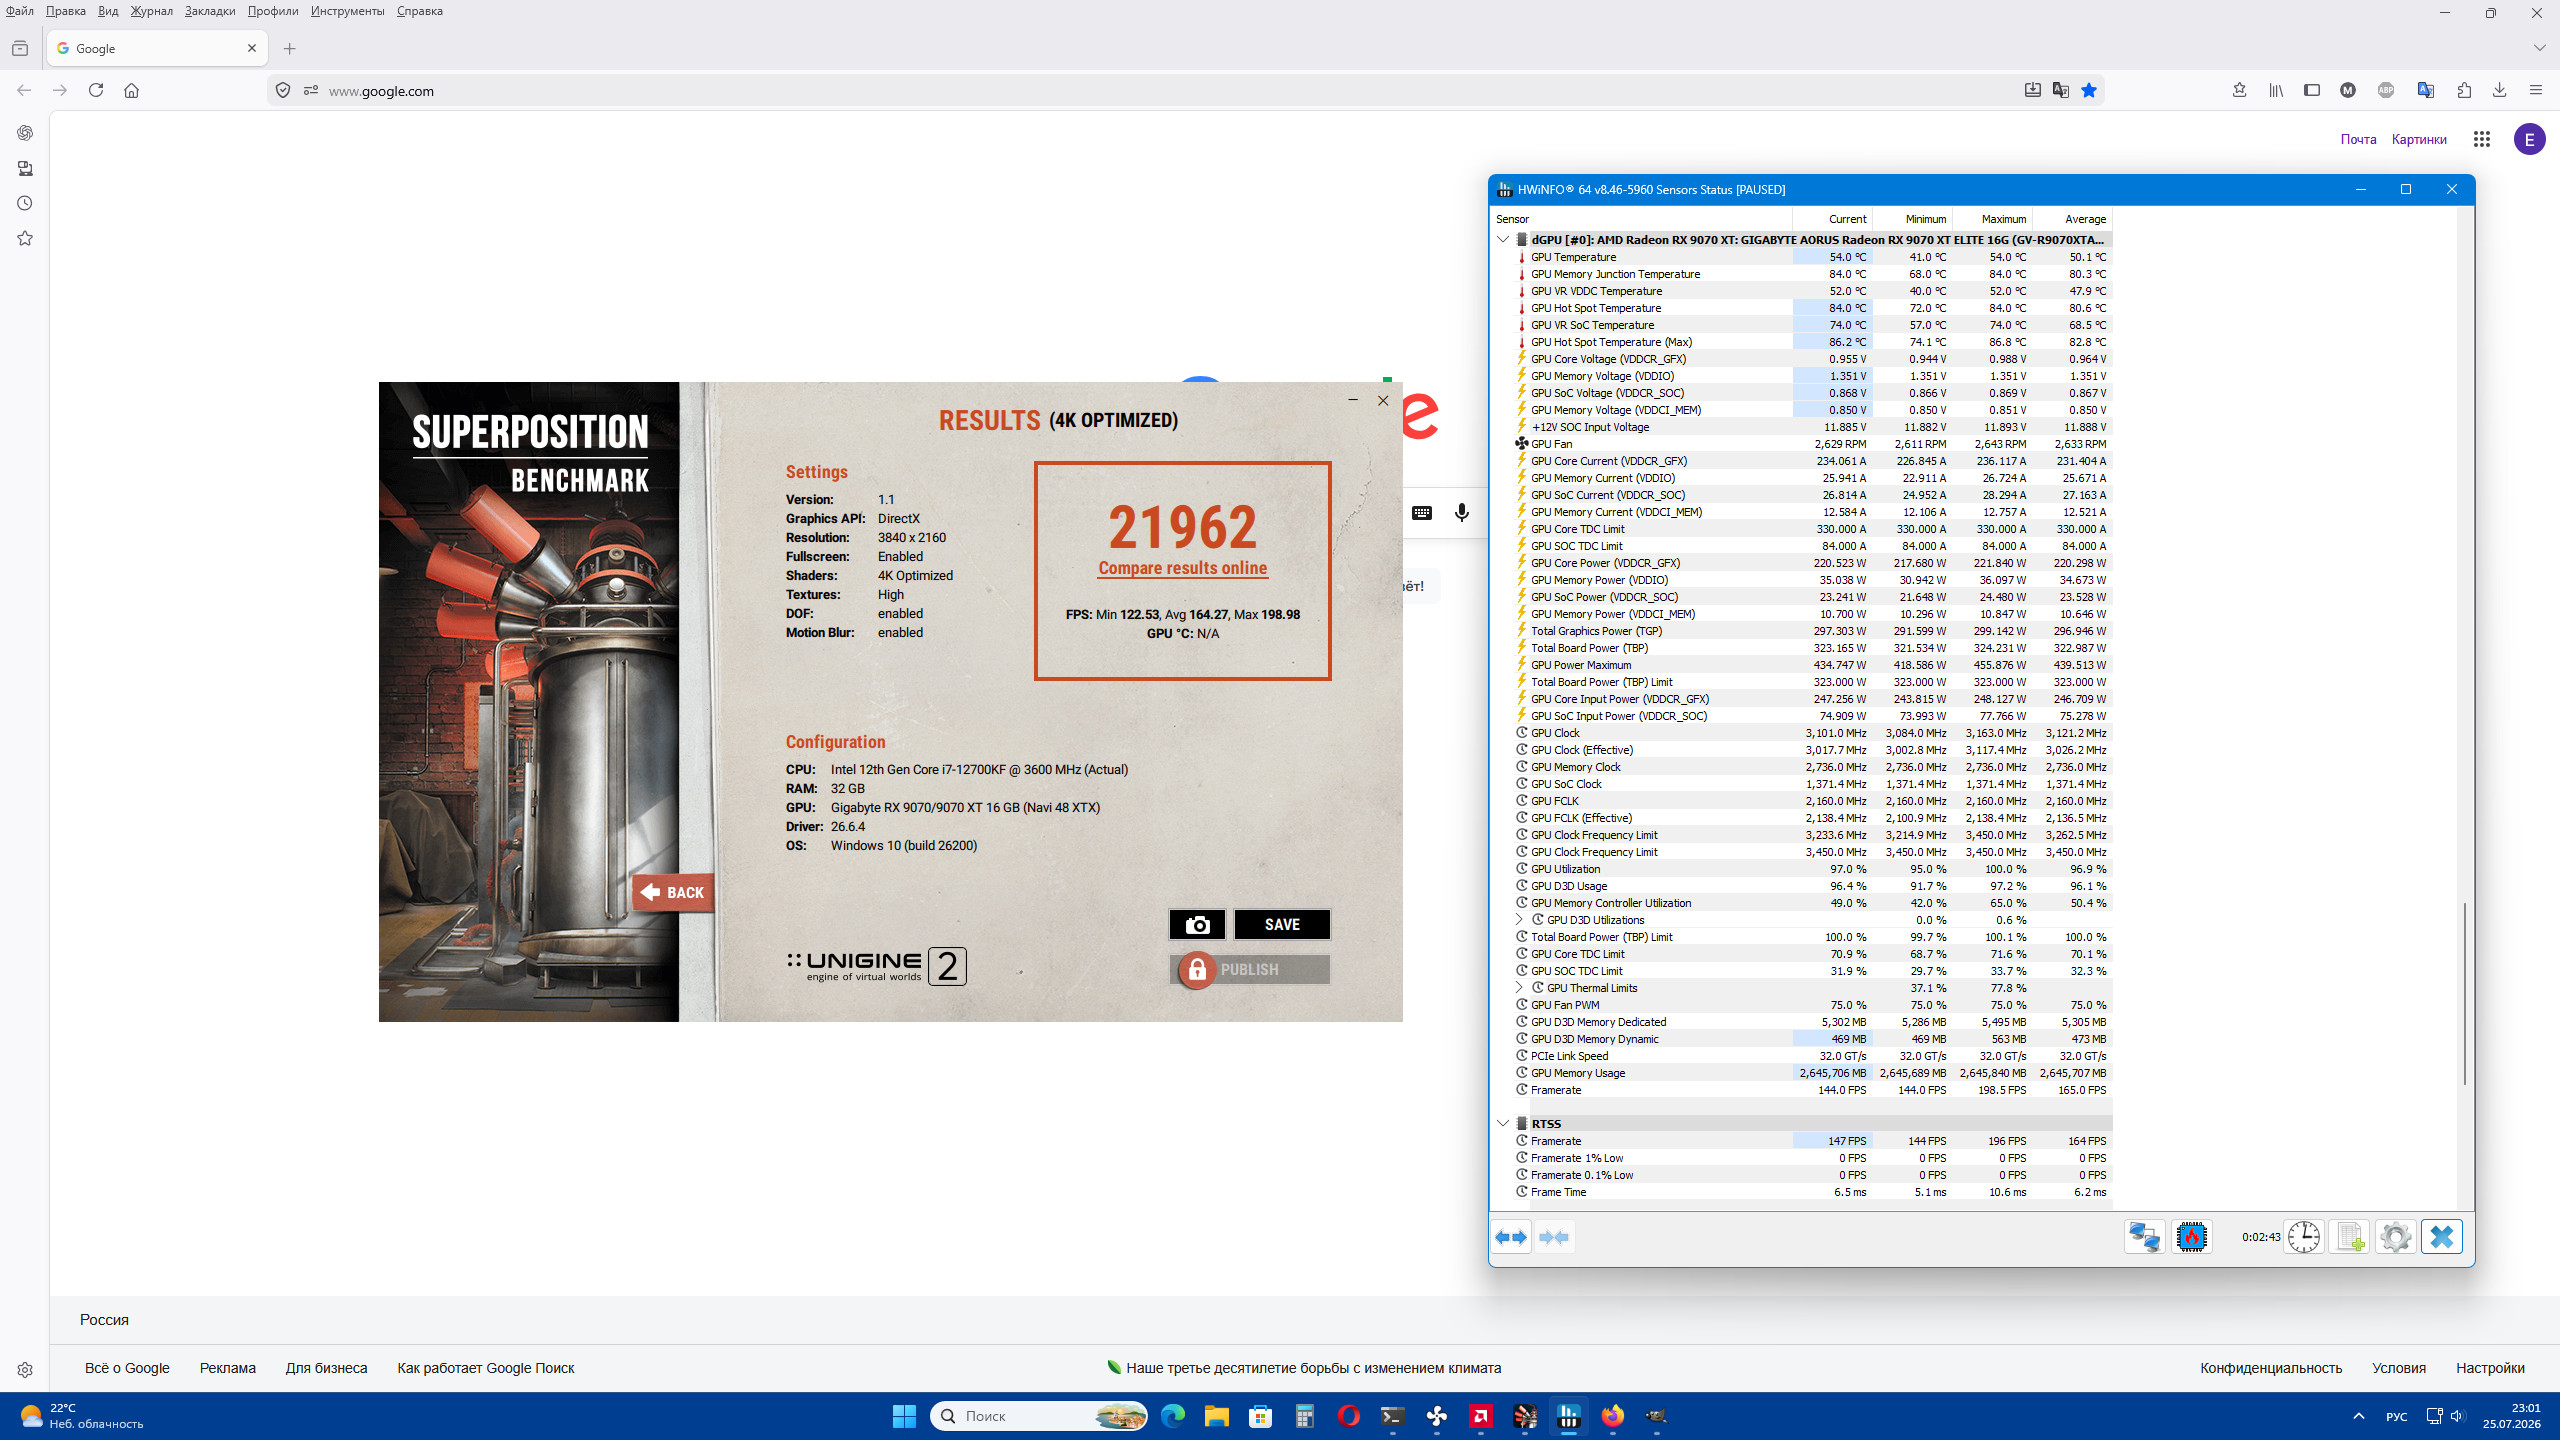This screenshot has width=2560, height=1440.
Task: Show hidden system tray icons chevron
Action: click(2359, 1416)
